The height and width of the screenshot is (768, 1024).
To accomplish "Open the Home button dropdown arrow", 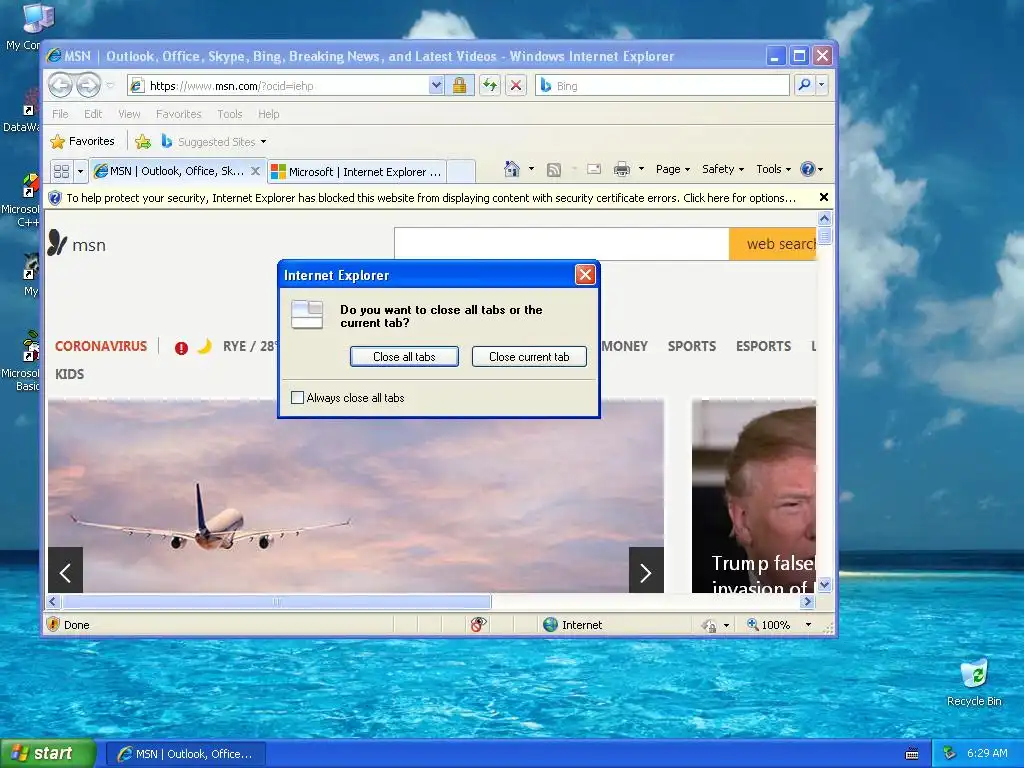I will click(531, 169).
